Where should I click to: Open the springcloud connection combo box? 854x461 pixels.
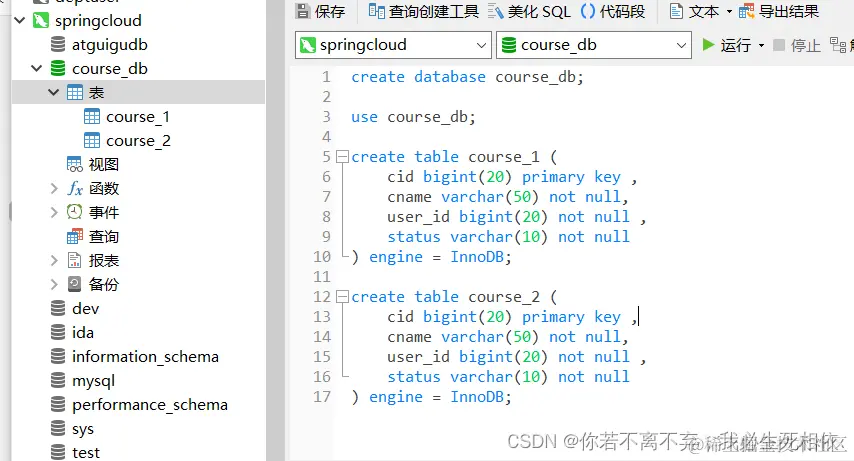pos(393,45)
